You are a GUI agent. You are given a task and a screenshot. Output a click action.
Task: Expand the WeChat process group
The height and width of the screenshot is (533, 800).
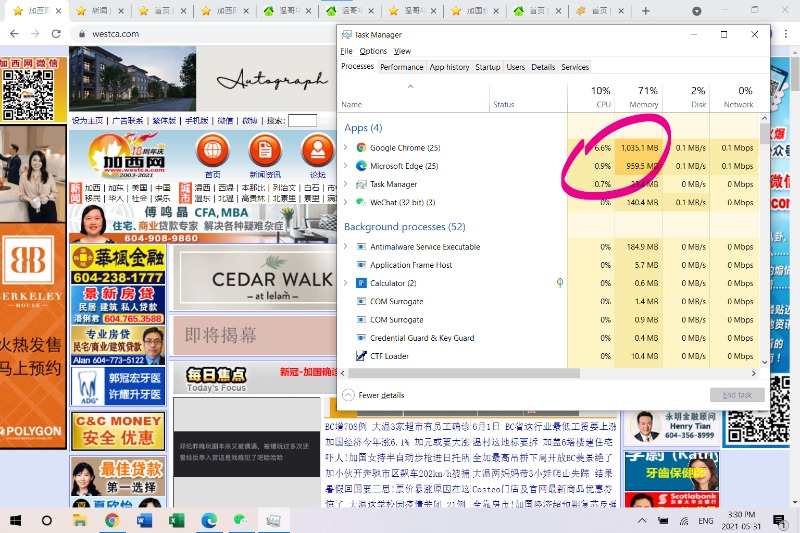tap(346, 202)
